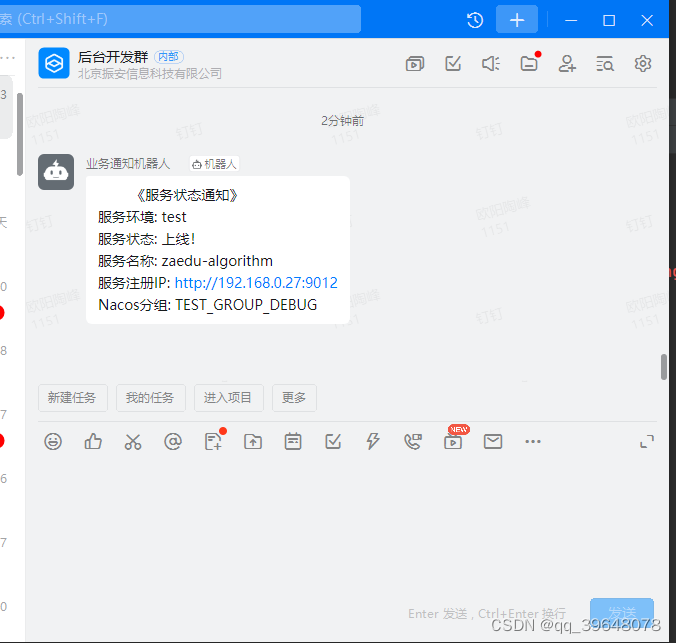Screen dimensions: 676x643
Task: Click the plus new button in title bar
Action: 517,19
